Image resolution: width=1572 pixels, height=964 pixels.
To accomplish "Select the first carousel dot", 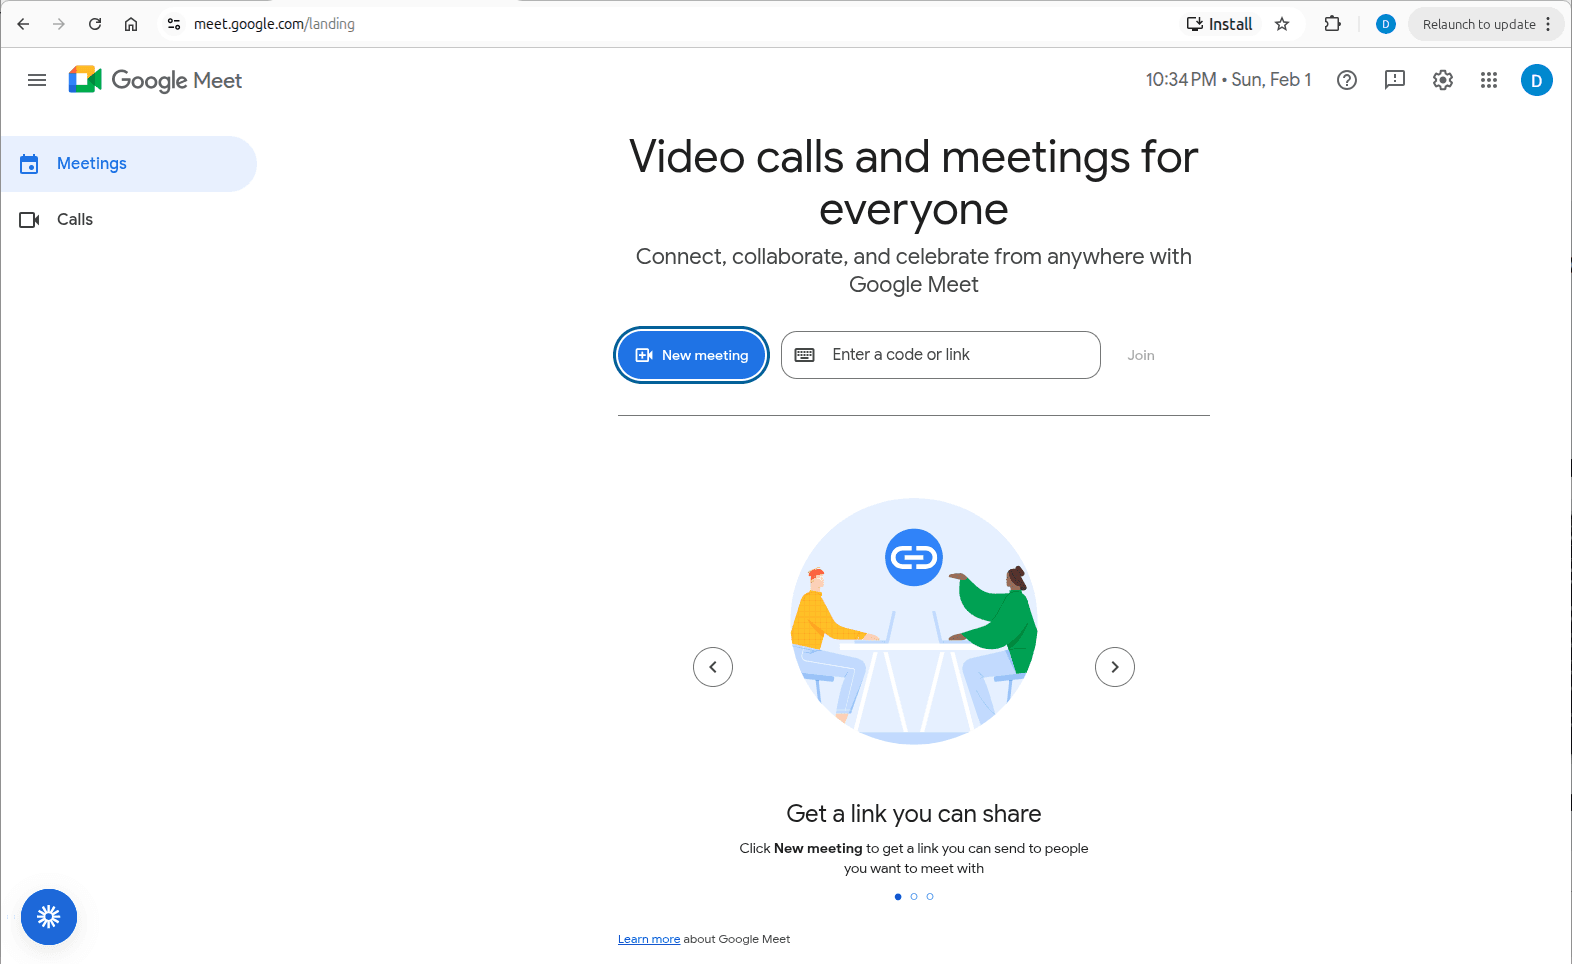I will tap(898, 896).
